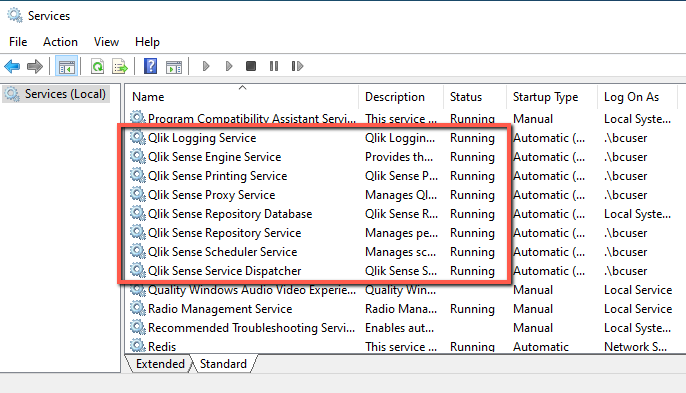Click 'Manages sc...' description of Scheduler Service

400,252
